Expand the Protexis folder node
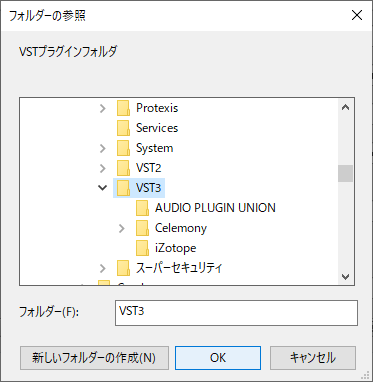This screenshot has height=382, width=373. pyautogui.click(x=103, y=108)
